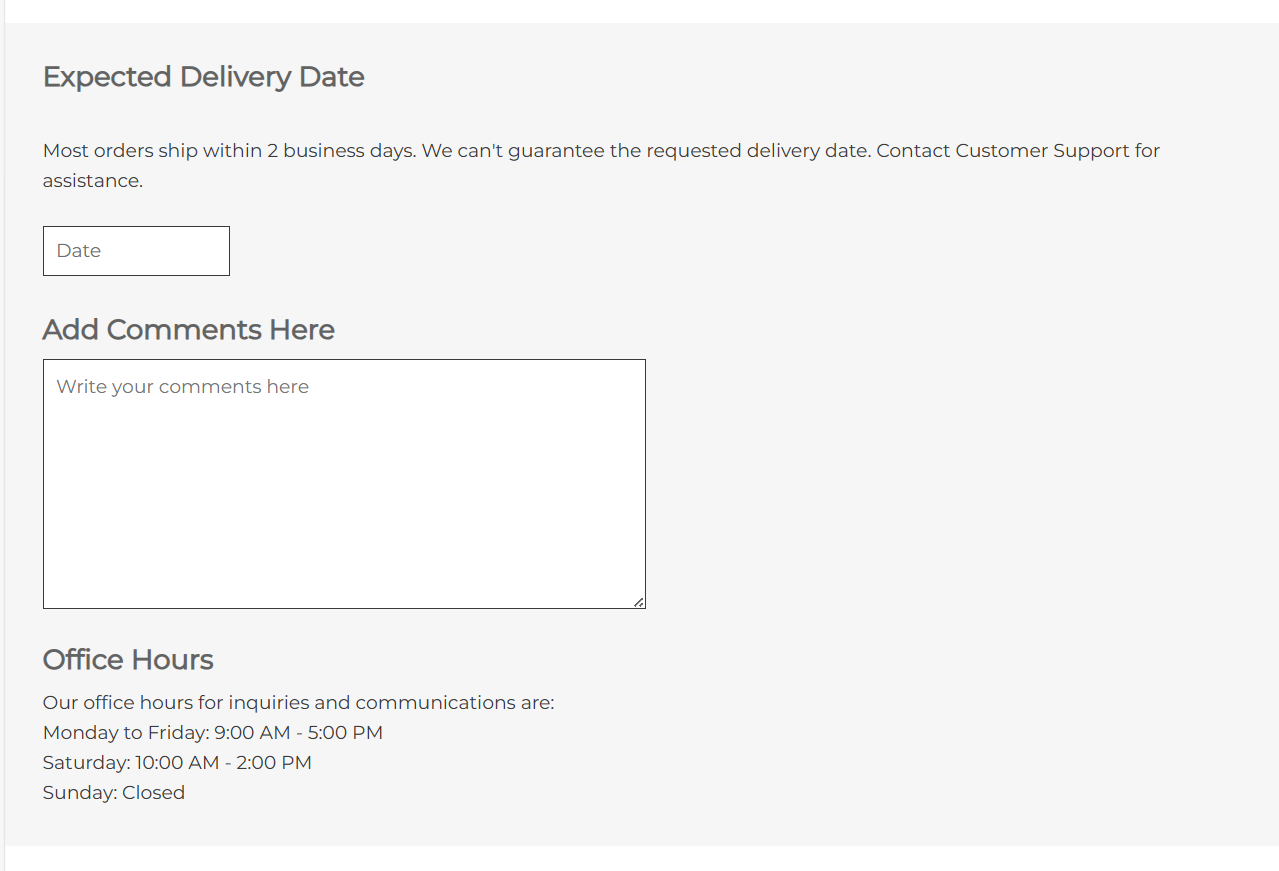This screenshot has height=871, width=1279.
Task: Click the 'Saturday' label
Action: click(x=85, y=763)
